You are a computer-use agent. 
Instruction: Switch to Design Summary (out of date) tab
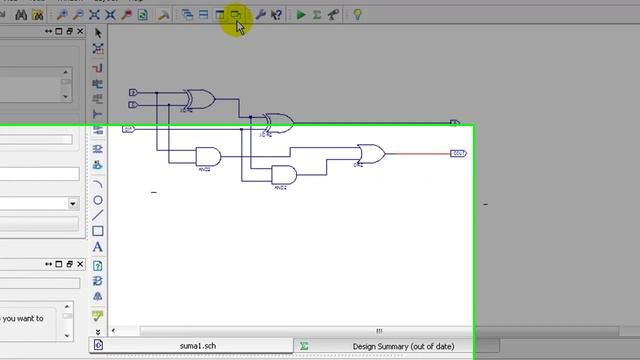pos(396,346)
